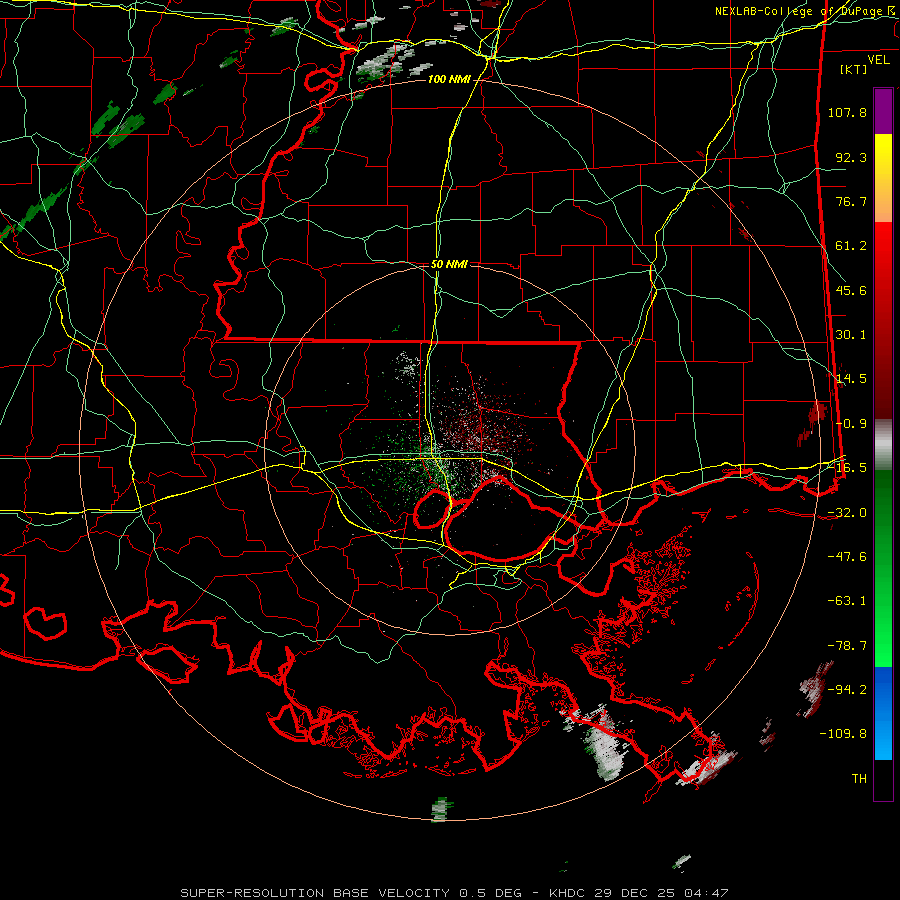
Task: Click the '76.7' scale value
Action: 851,201
